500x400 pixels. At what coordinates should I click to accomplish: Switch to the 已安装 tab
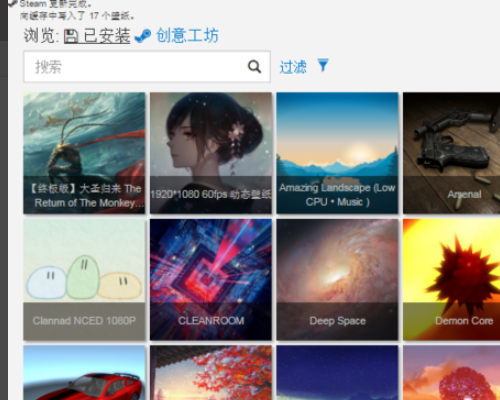pos(97,36)
